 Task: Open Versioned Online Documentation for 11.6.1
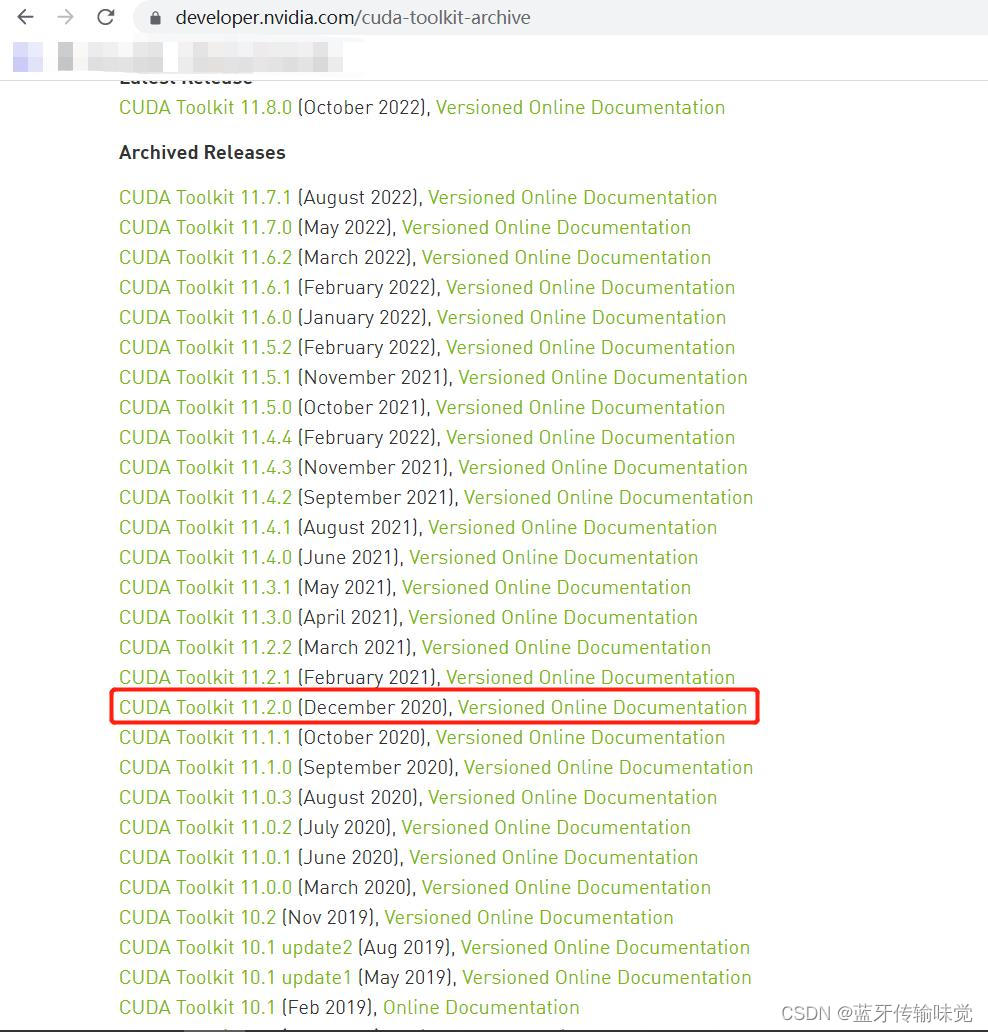coord(591,288)
